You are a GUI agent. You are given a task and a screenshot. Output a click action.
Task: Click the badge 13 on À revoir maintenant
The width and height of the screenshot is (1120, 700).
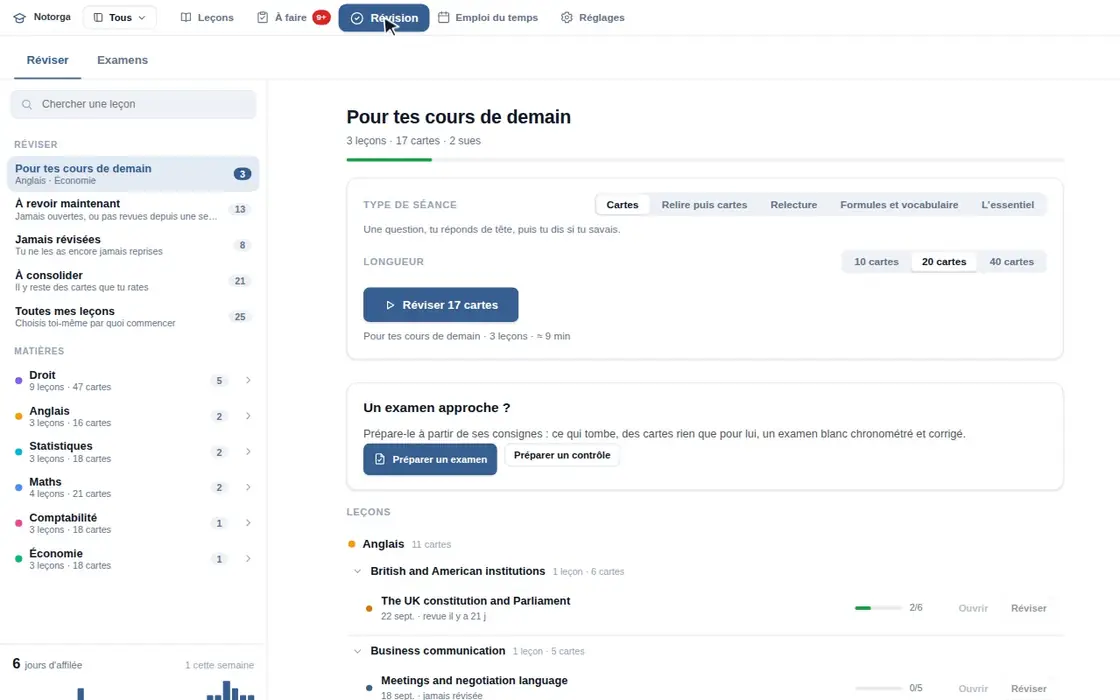(240, 209)
